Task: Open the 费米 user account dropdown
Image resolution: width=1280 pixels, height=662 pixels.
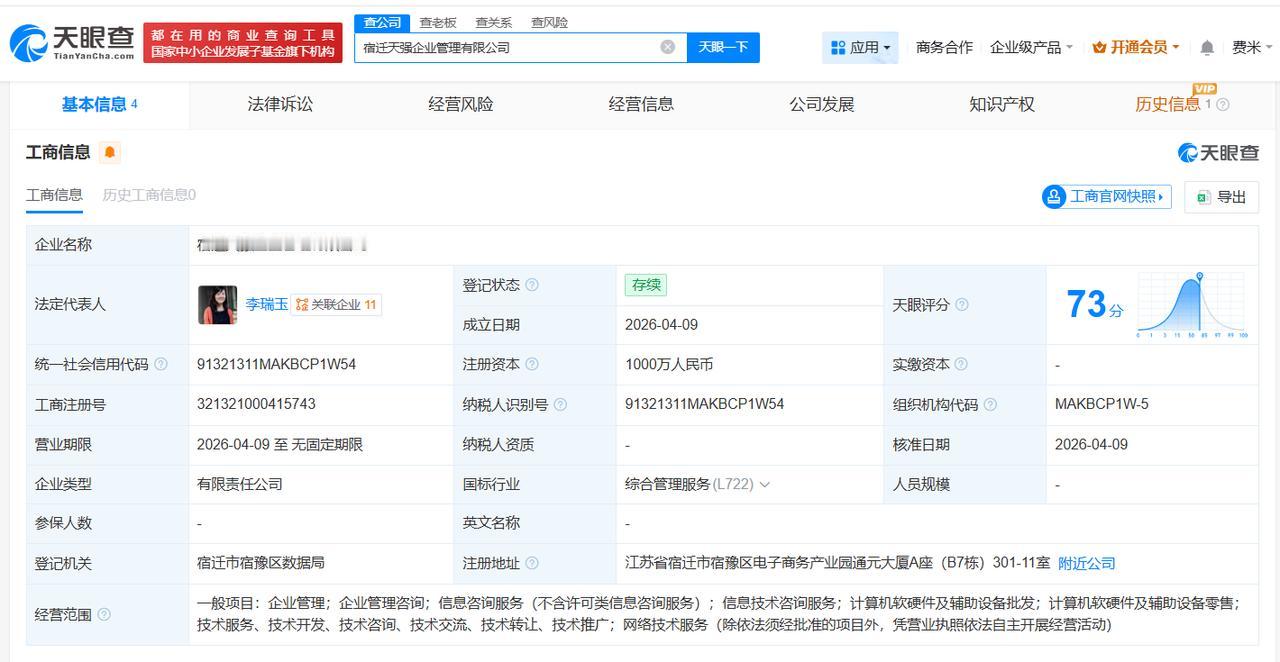Action: point(1252,47)
